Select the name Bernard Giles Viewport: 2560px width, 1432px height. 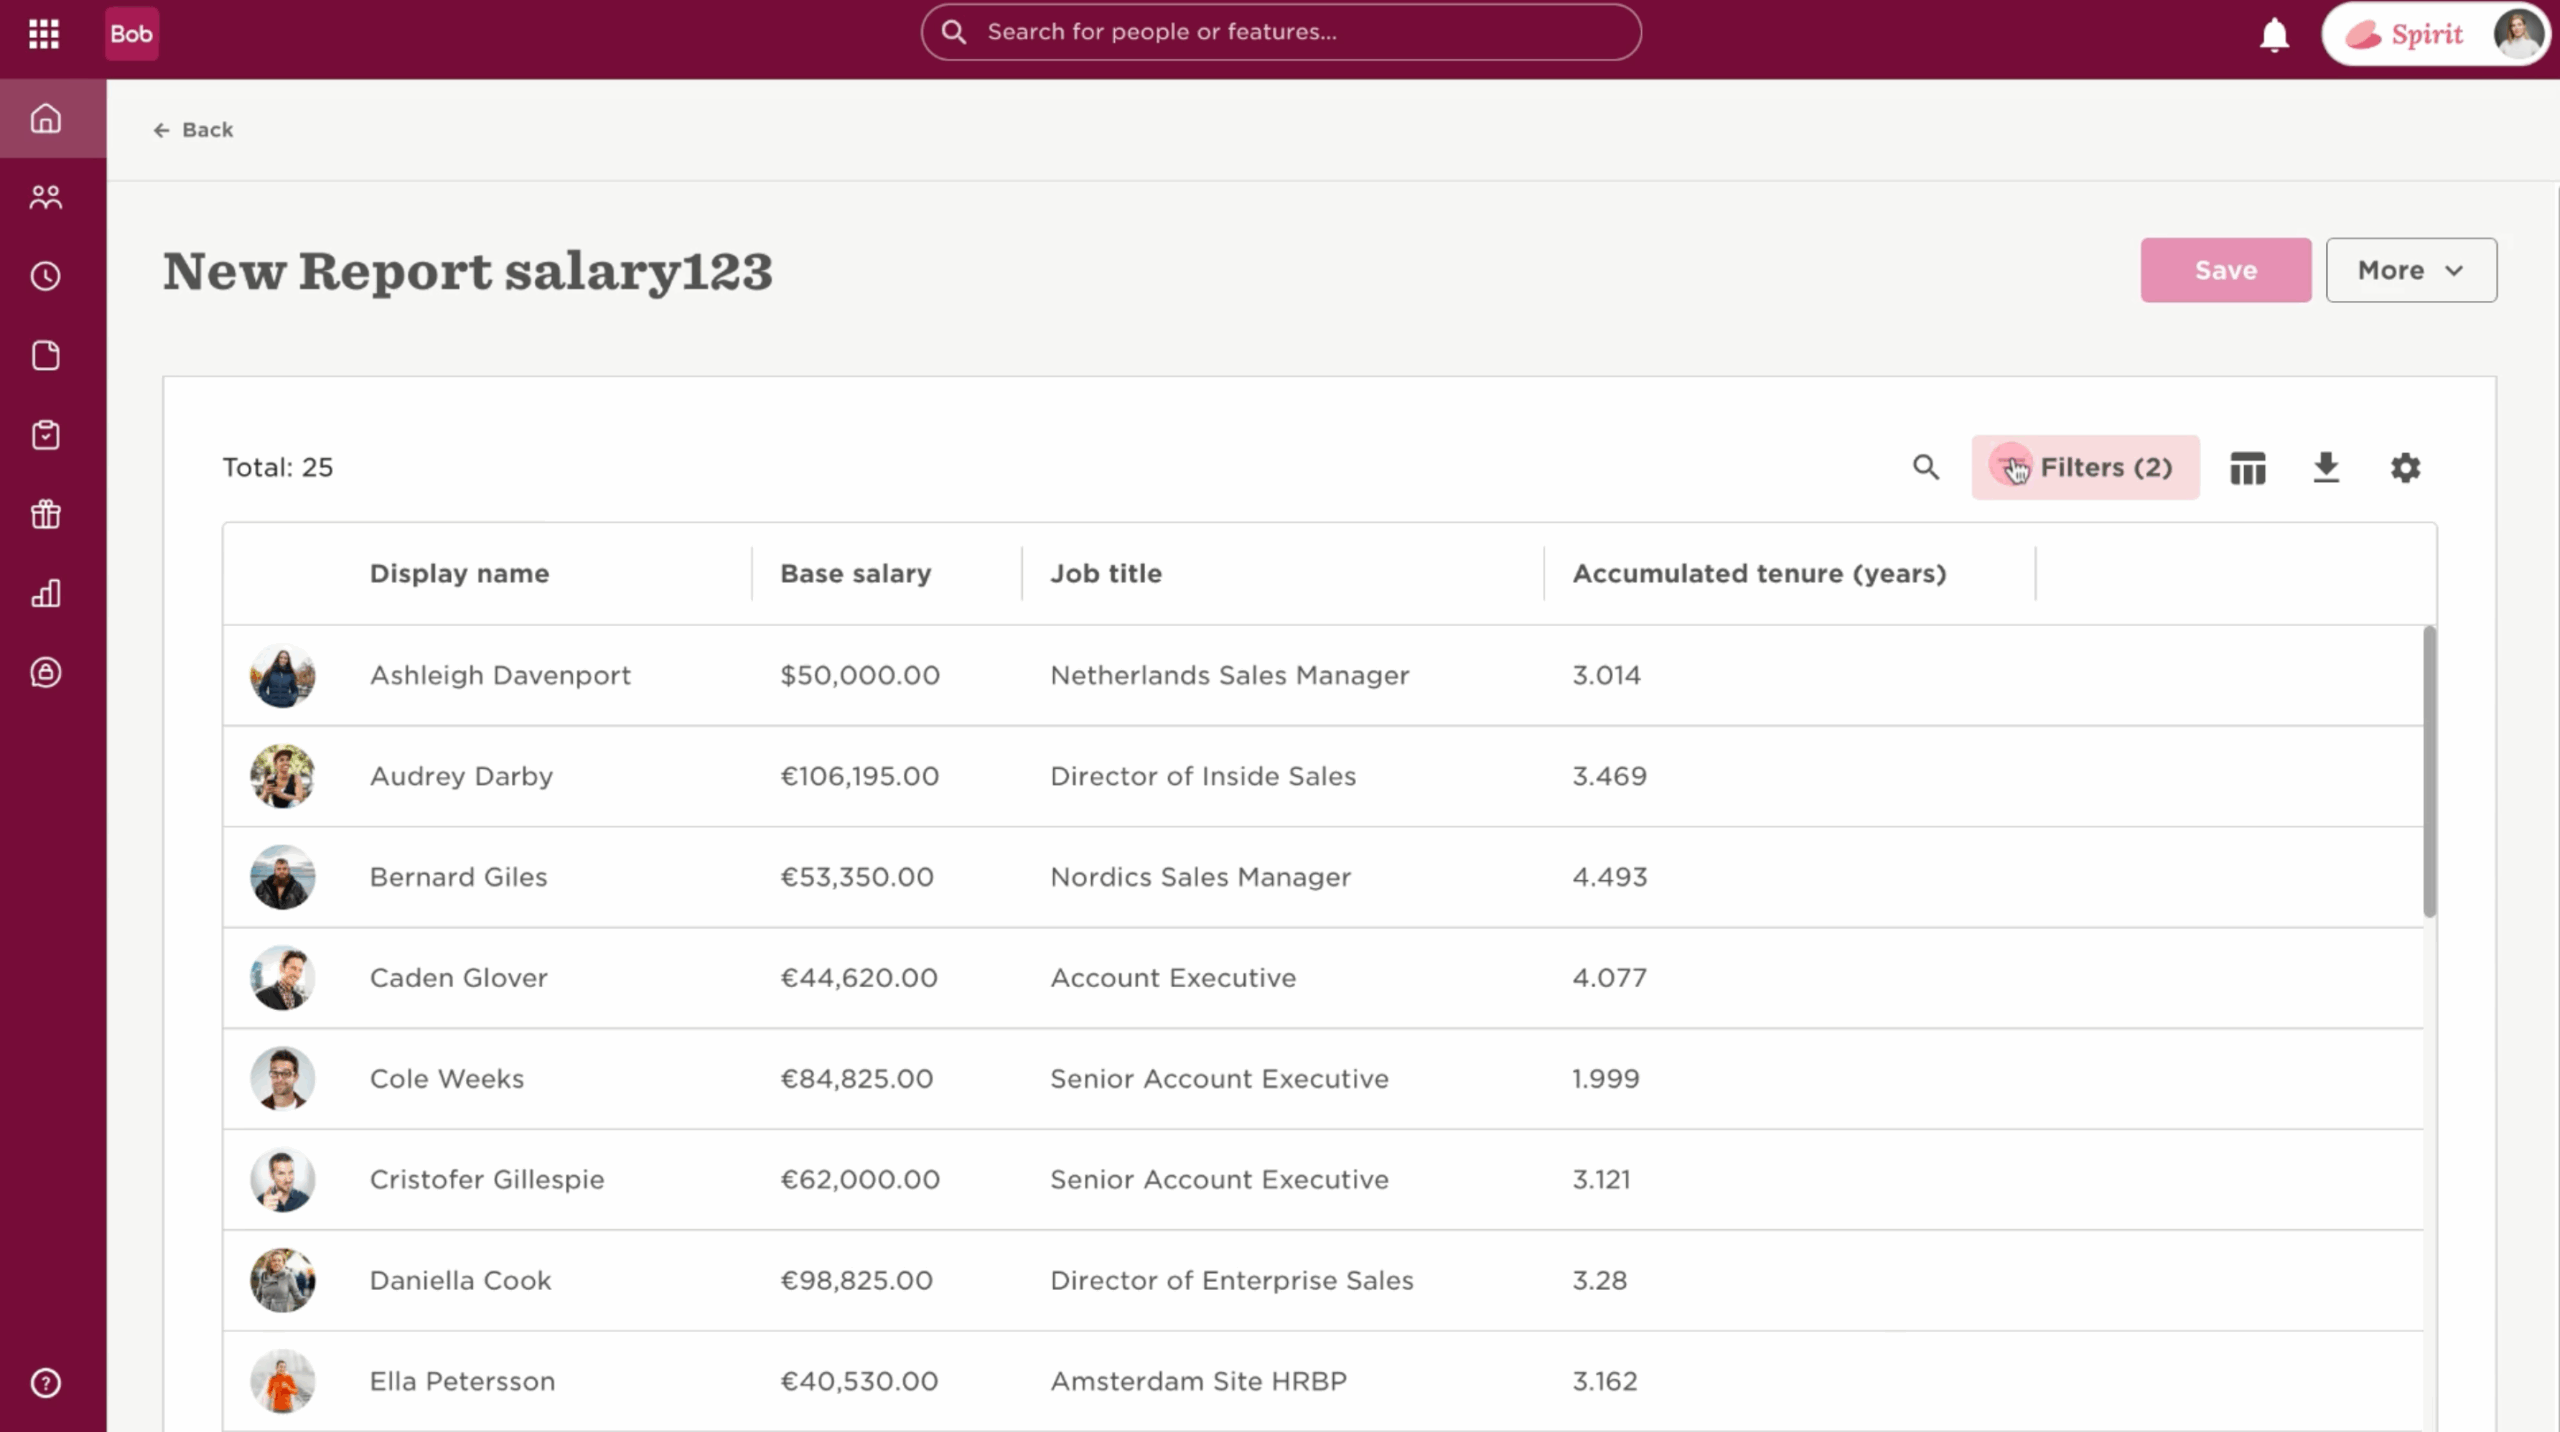click(x=458, y=877)
